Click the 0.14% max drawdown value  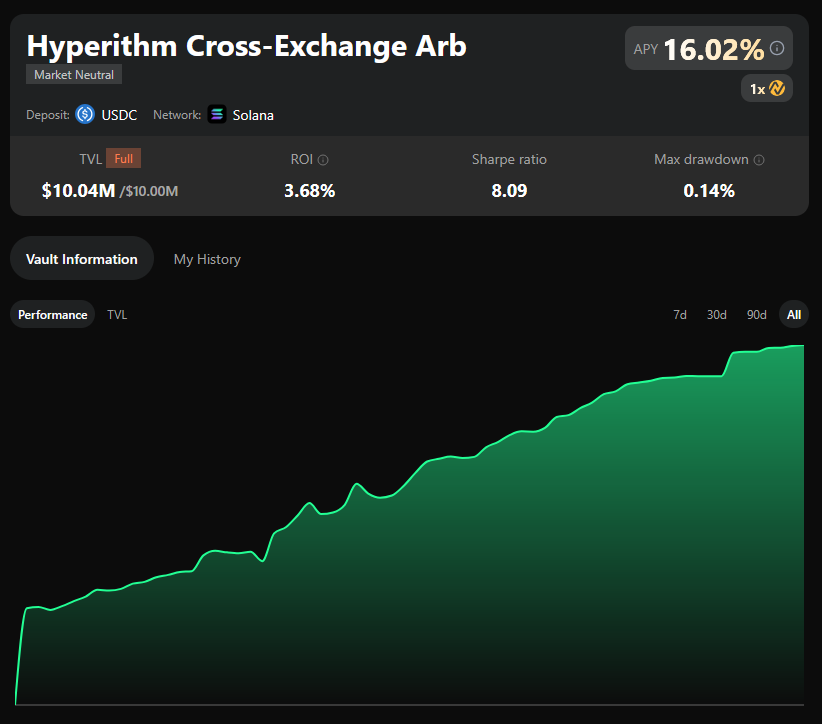tap(709, 191)
